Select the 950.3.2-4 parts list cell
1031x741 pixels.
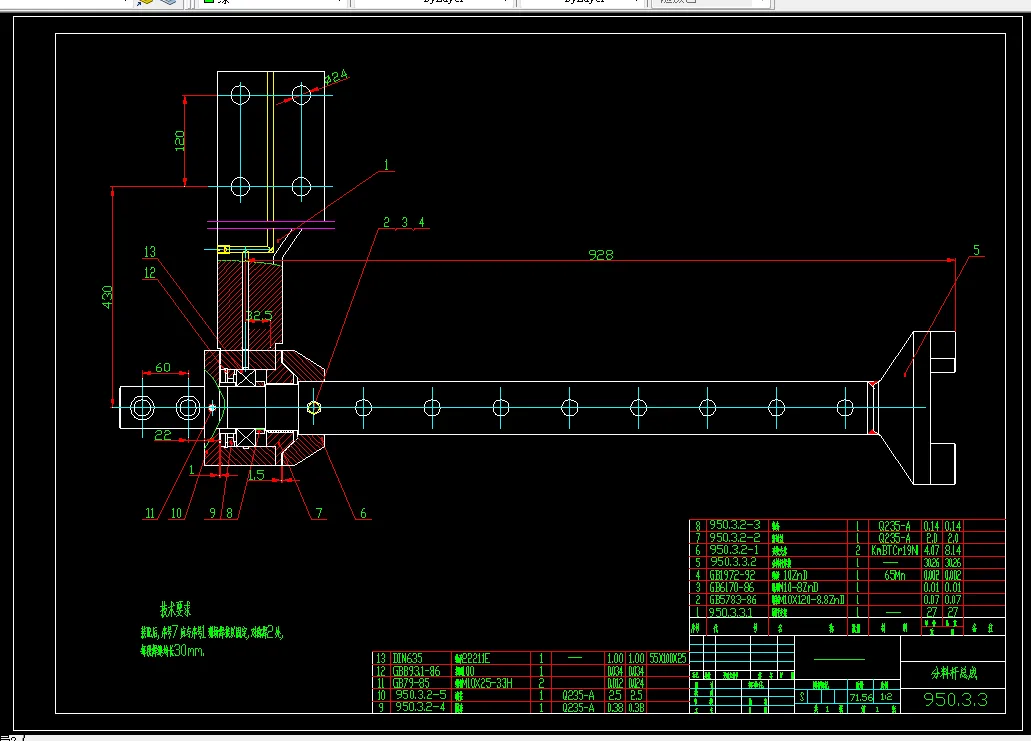420,707
